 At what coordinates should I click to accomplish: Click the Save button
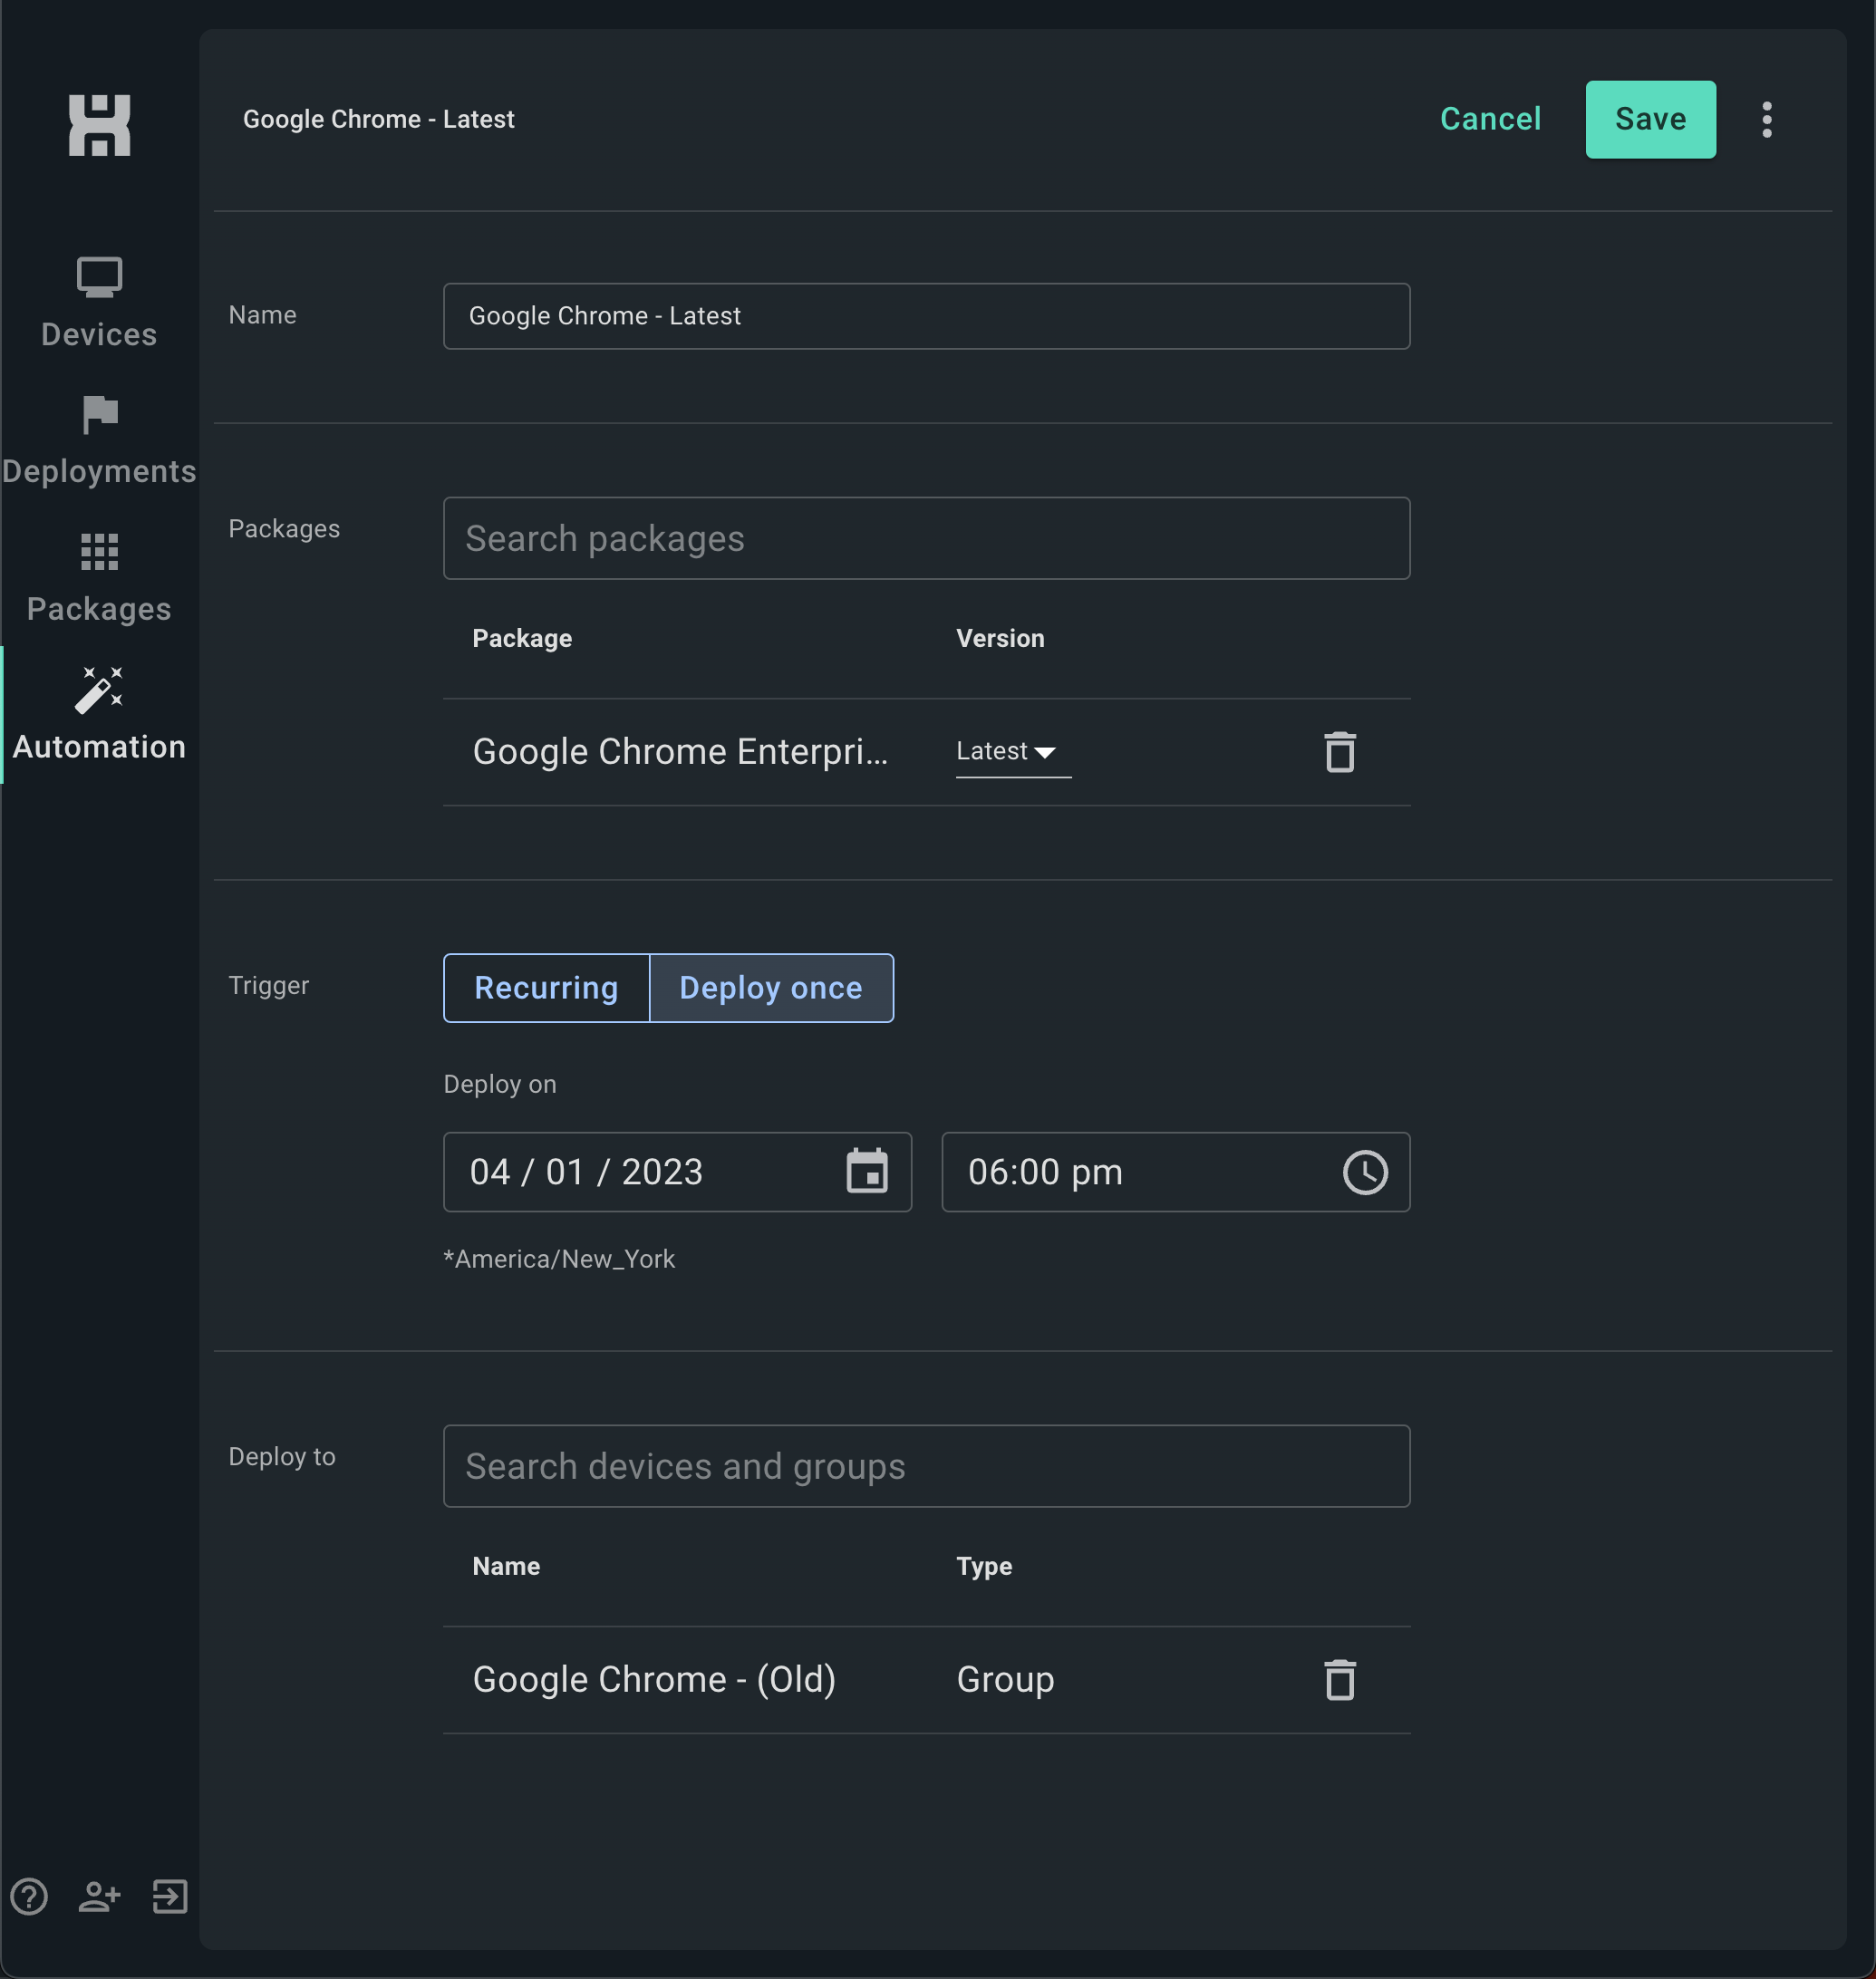pos(1650,120)
